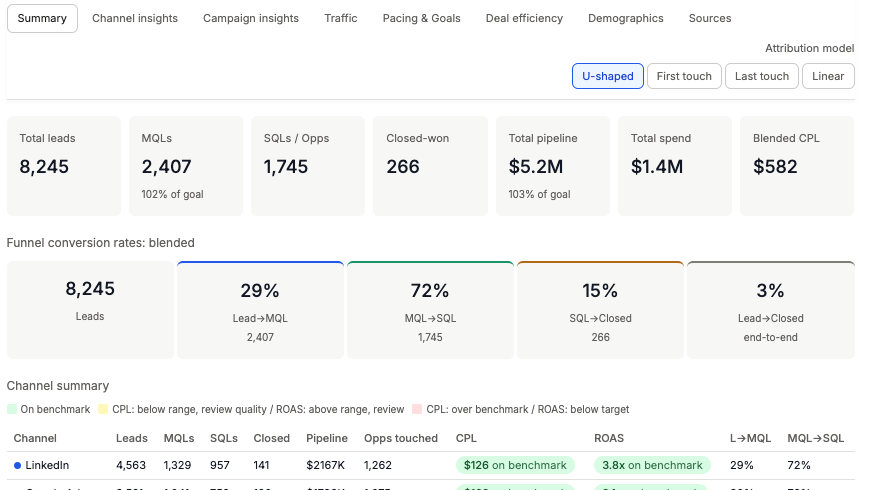872x490 pixels.
Task: Click the $126 on benchmark CPL badge
Action: point(516,466)
